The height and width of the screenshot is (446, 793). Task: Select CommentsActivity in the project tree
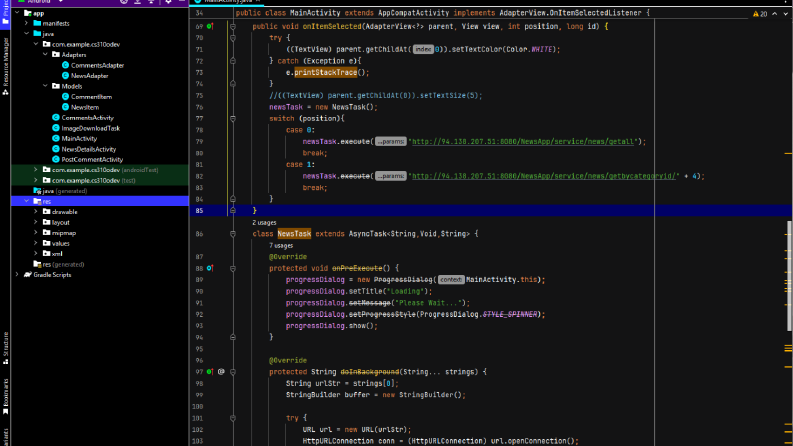coord(87,117)
